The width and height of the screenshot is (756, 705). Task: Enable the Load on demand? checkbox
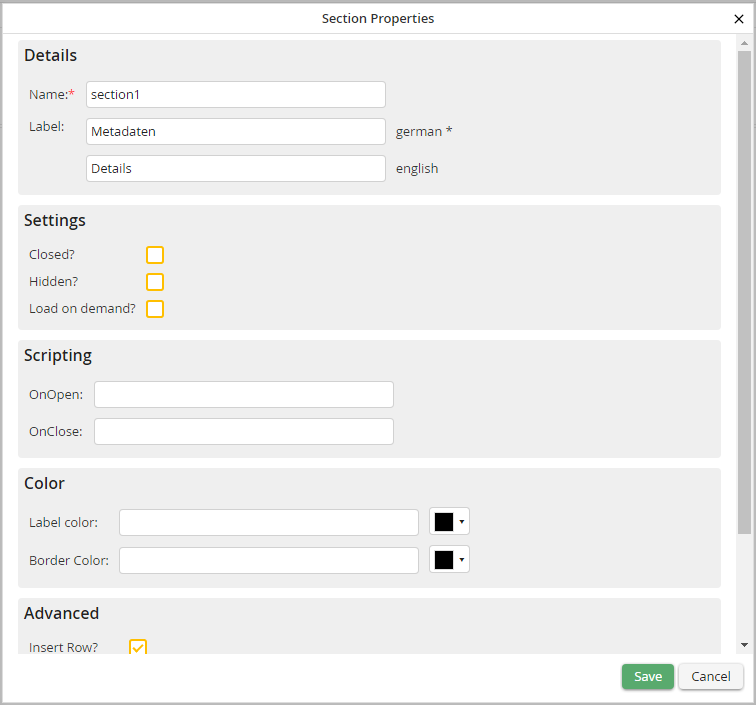point(155,309)
